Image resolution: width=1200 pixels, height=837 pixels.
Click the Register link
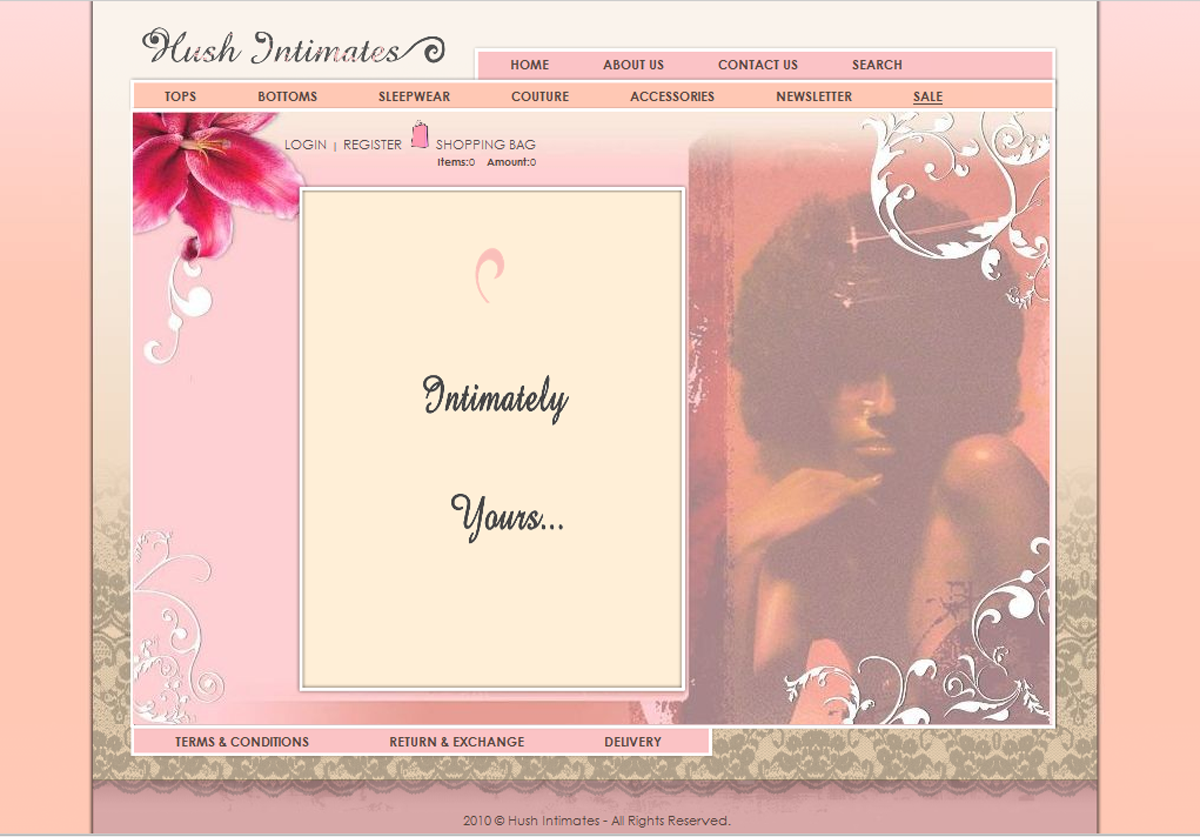(372, 145)
